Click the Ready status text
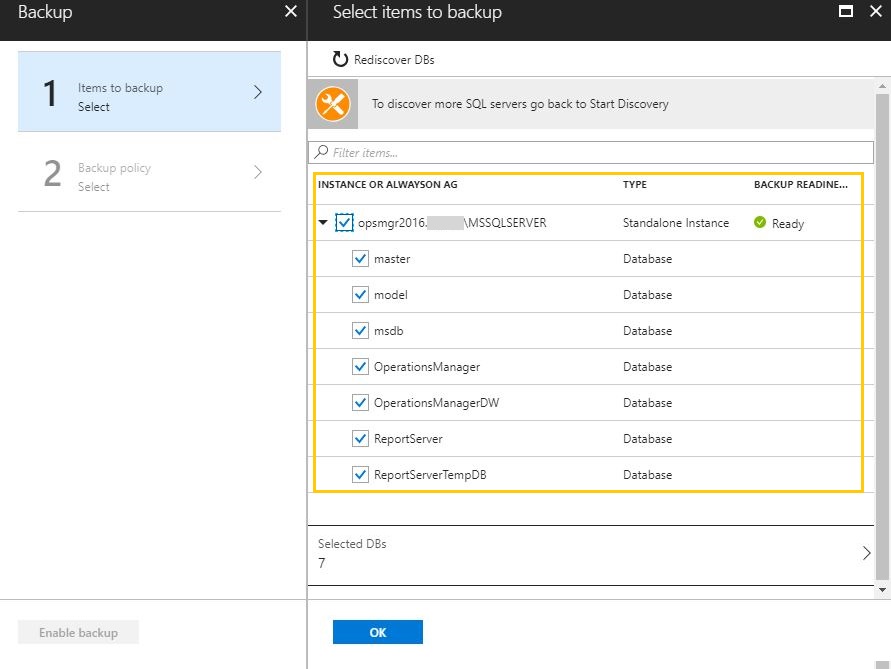This screenshot has height=669, width=891. click(788, 223)
